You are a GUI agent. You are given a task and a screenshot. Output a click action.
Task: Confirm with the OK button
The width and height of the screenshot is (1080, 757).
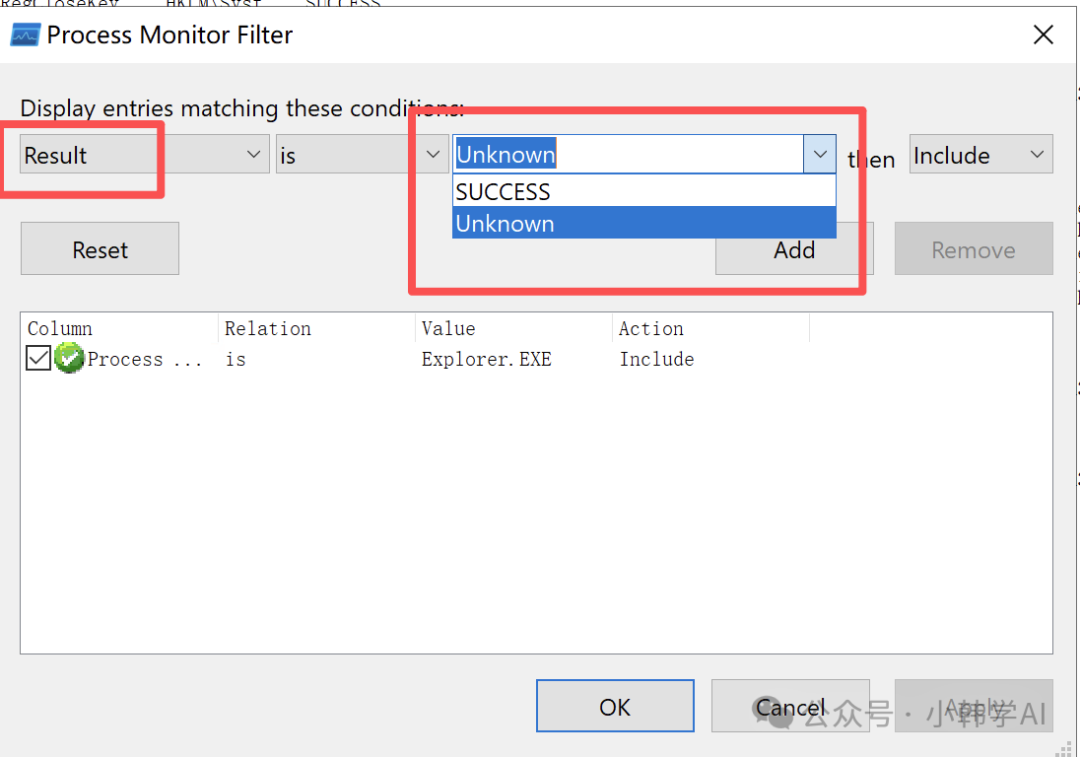tap(615, 707)
